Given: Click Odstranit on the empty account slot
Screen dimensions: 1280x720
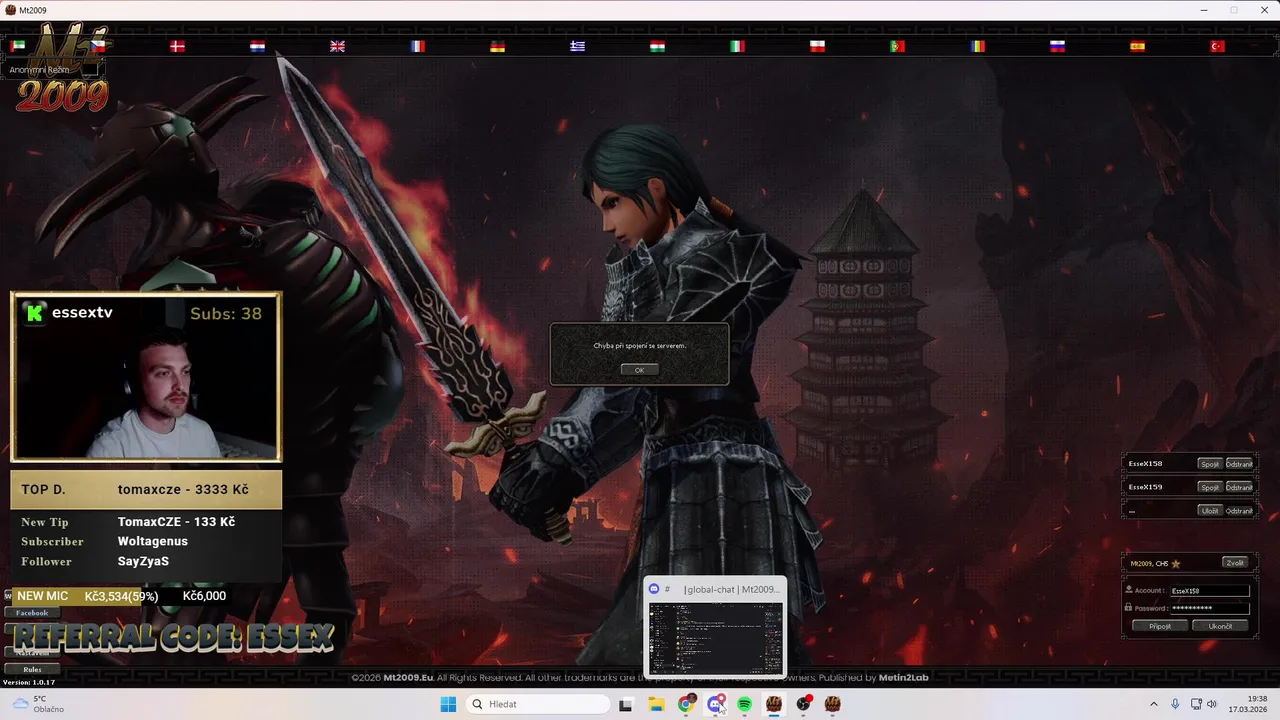Looking at the screenshot, I should pyautogui.click(x=1239, y=510).
